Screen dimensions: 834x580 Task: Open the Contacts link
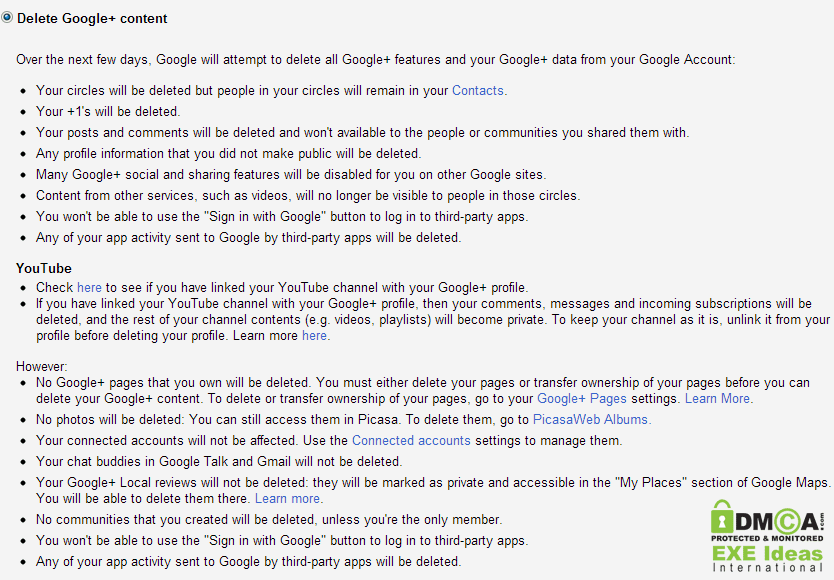[x=479, y=90]
